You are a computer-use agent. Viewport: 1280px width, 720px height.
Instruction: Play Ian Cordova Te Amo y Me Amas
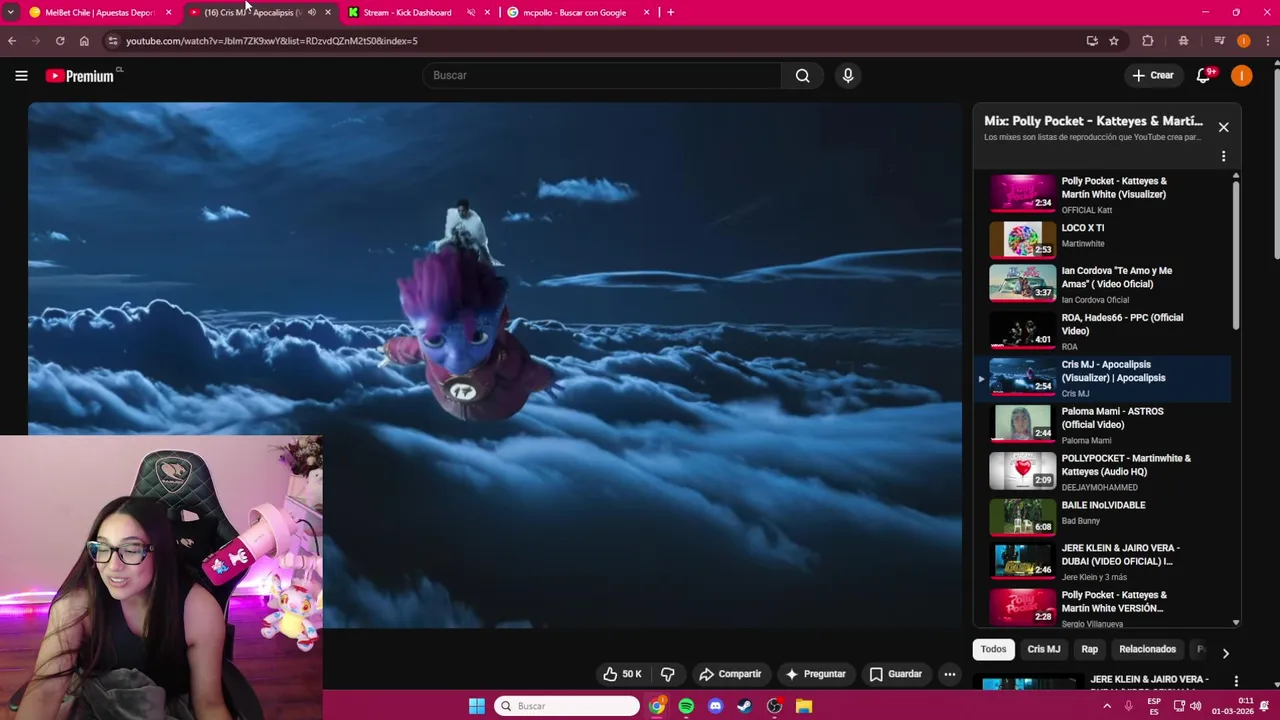(x=1103, y=284)
